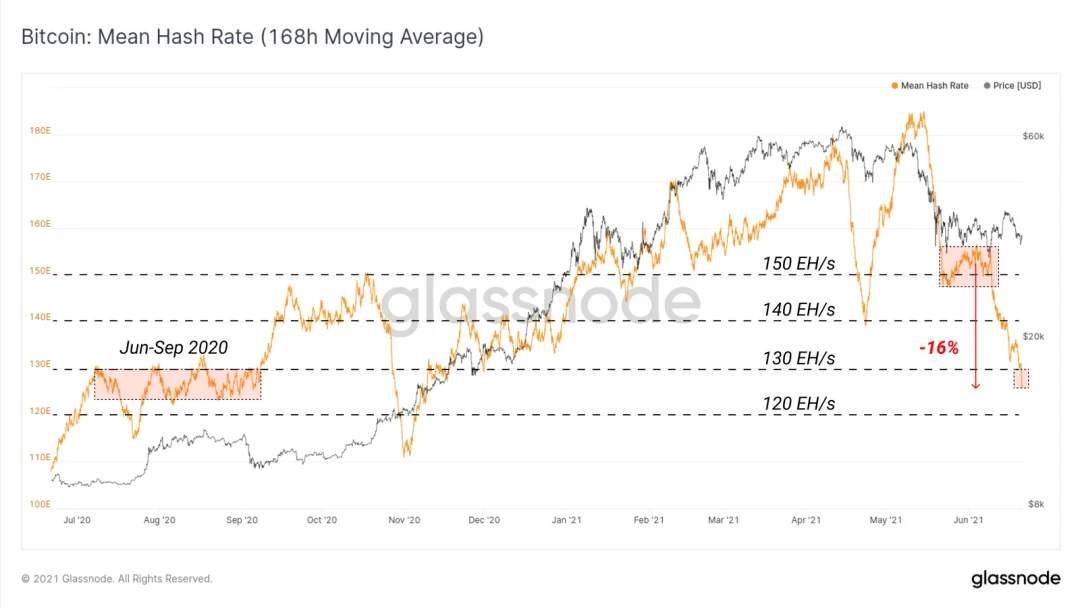Screen dimensions: 1080x608
Task: Click the orange Mean Hash Rate legend dot
Action: [895, 85]
